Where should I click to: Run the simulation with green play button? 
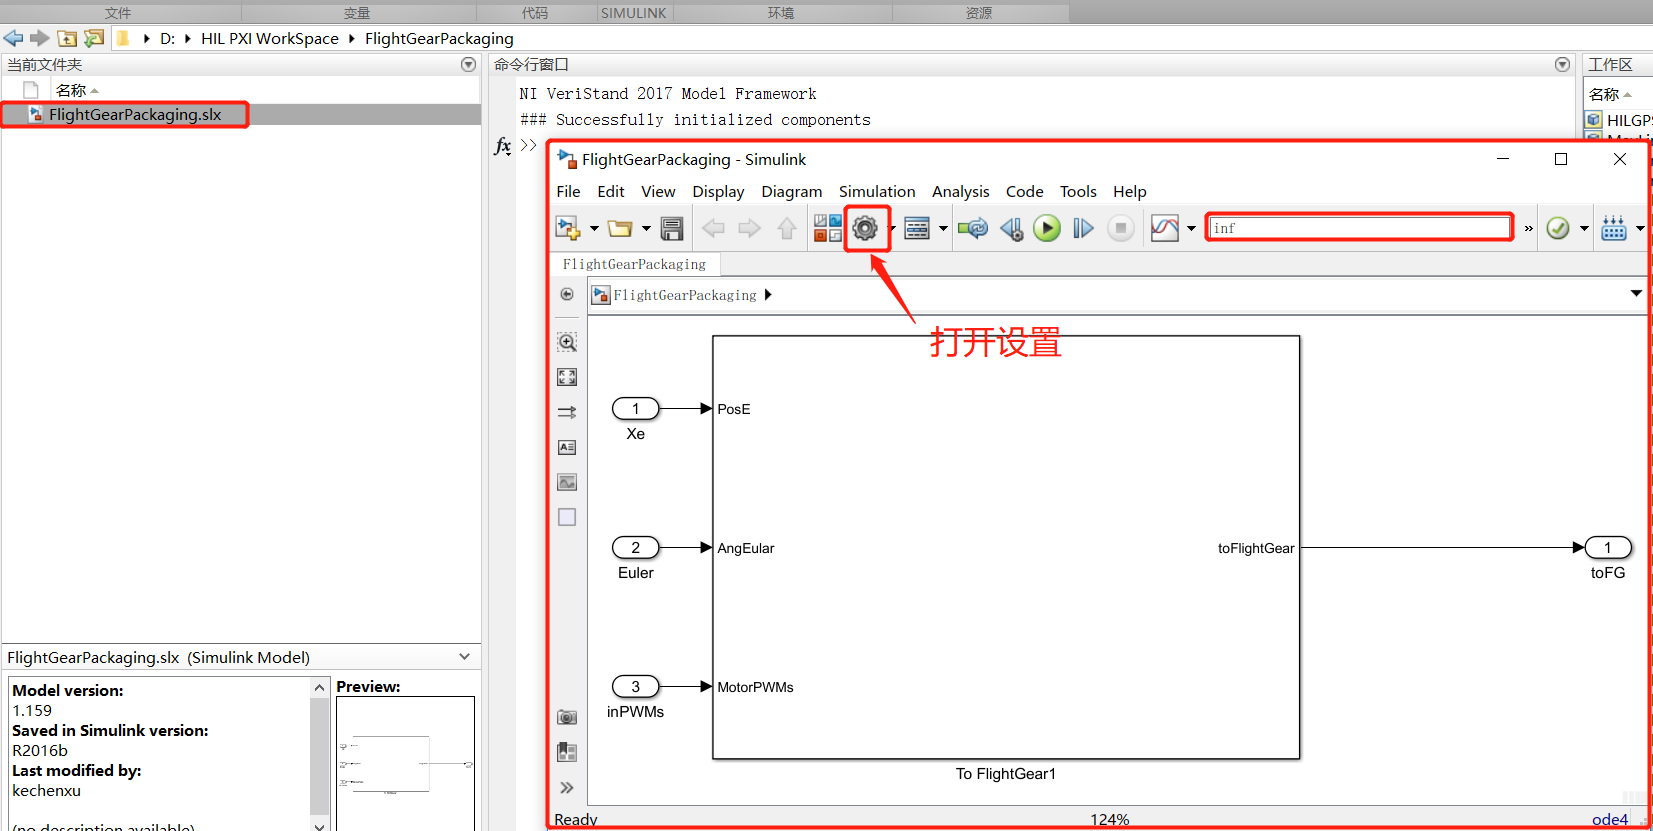pos(1047,228)
